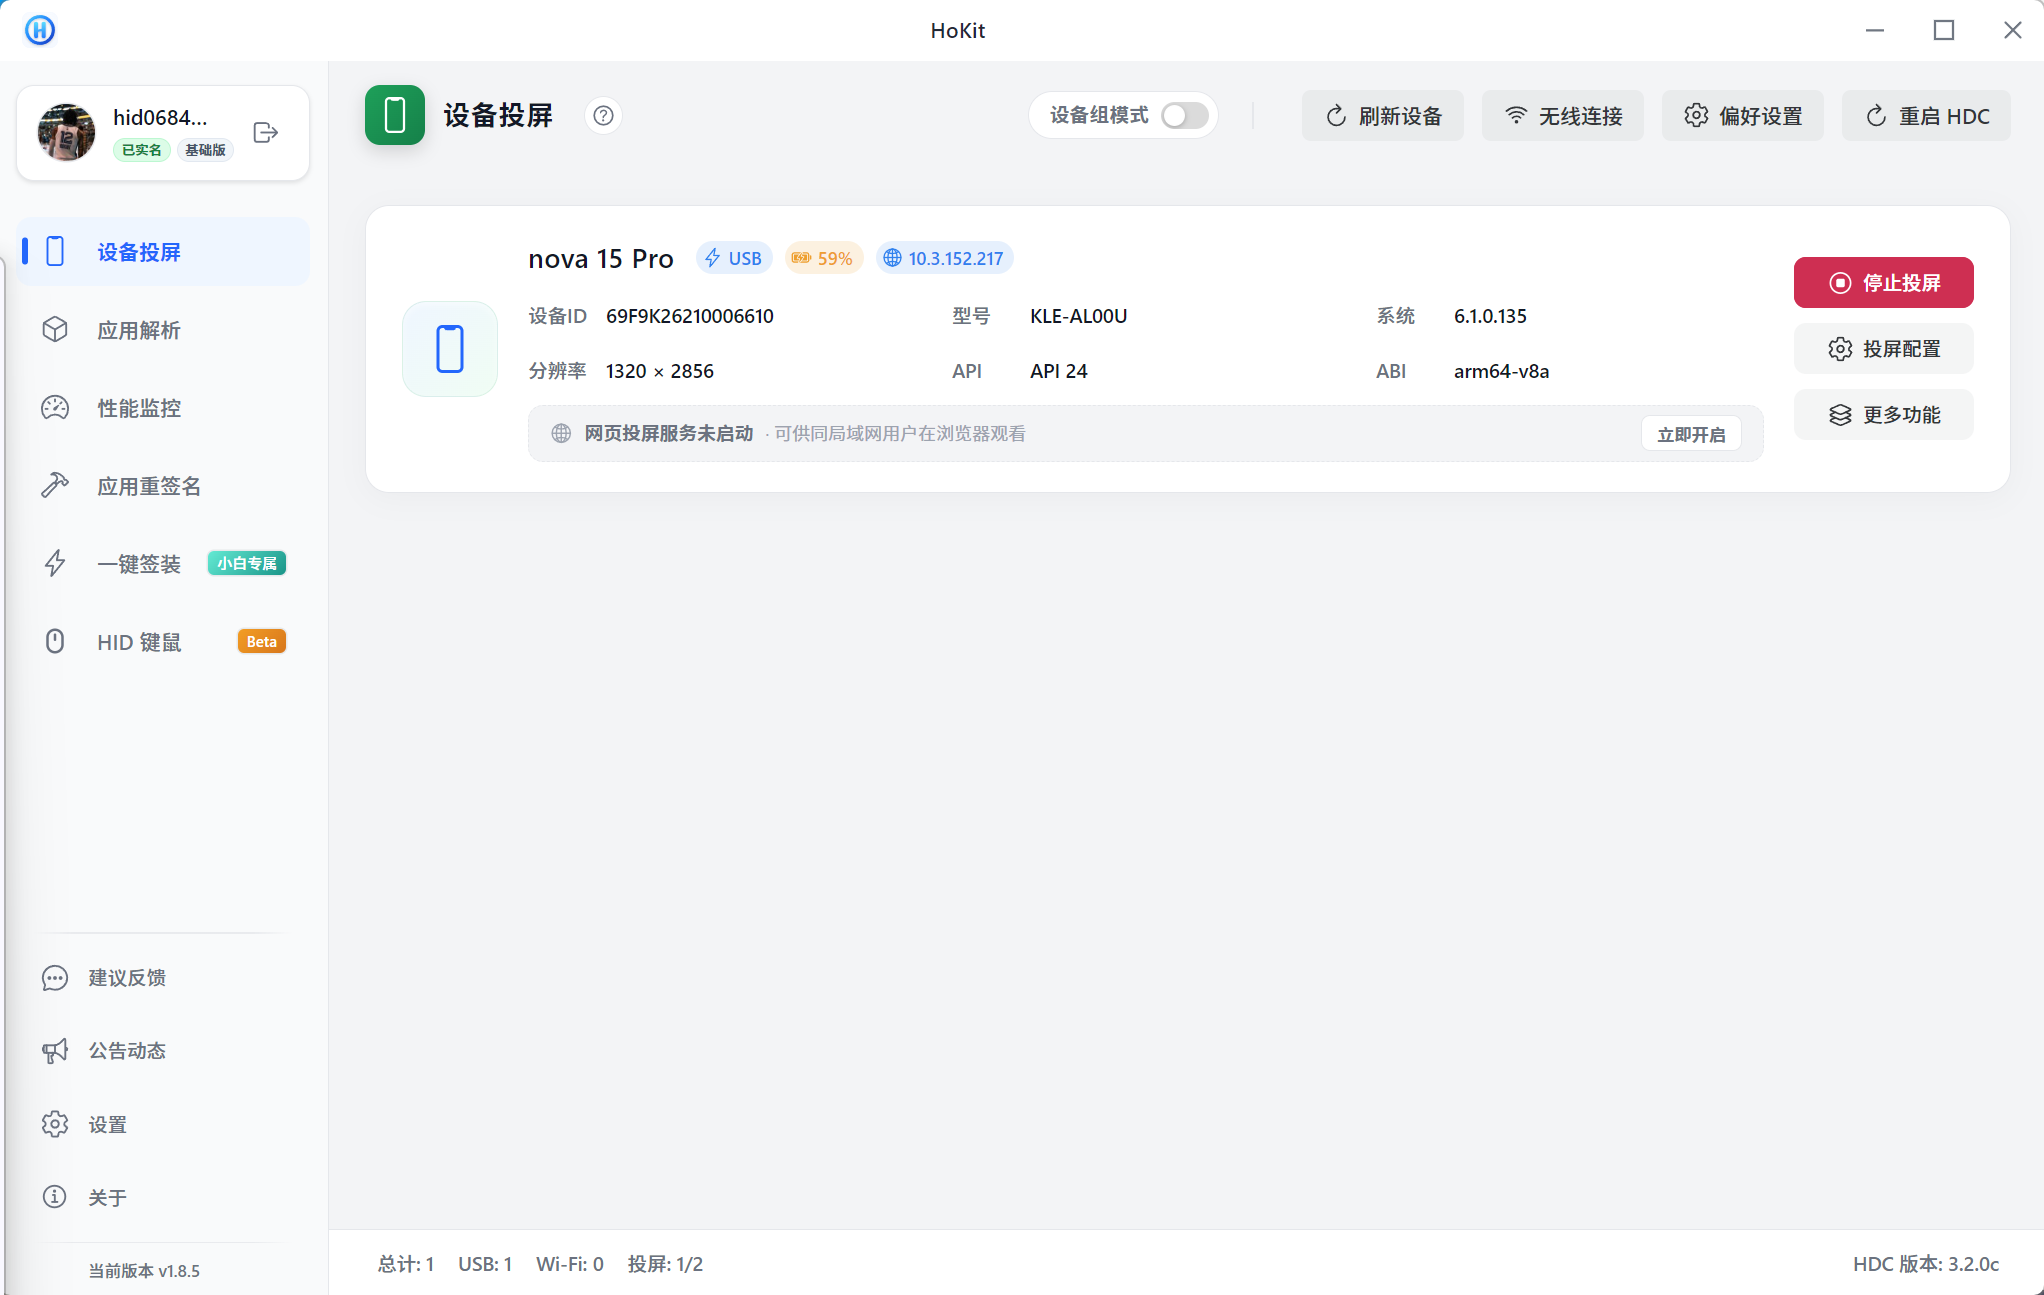Click device ID 69F9K26210006610

[x=690, y=316]
